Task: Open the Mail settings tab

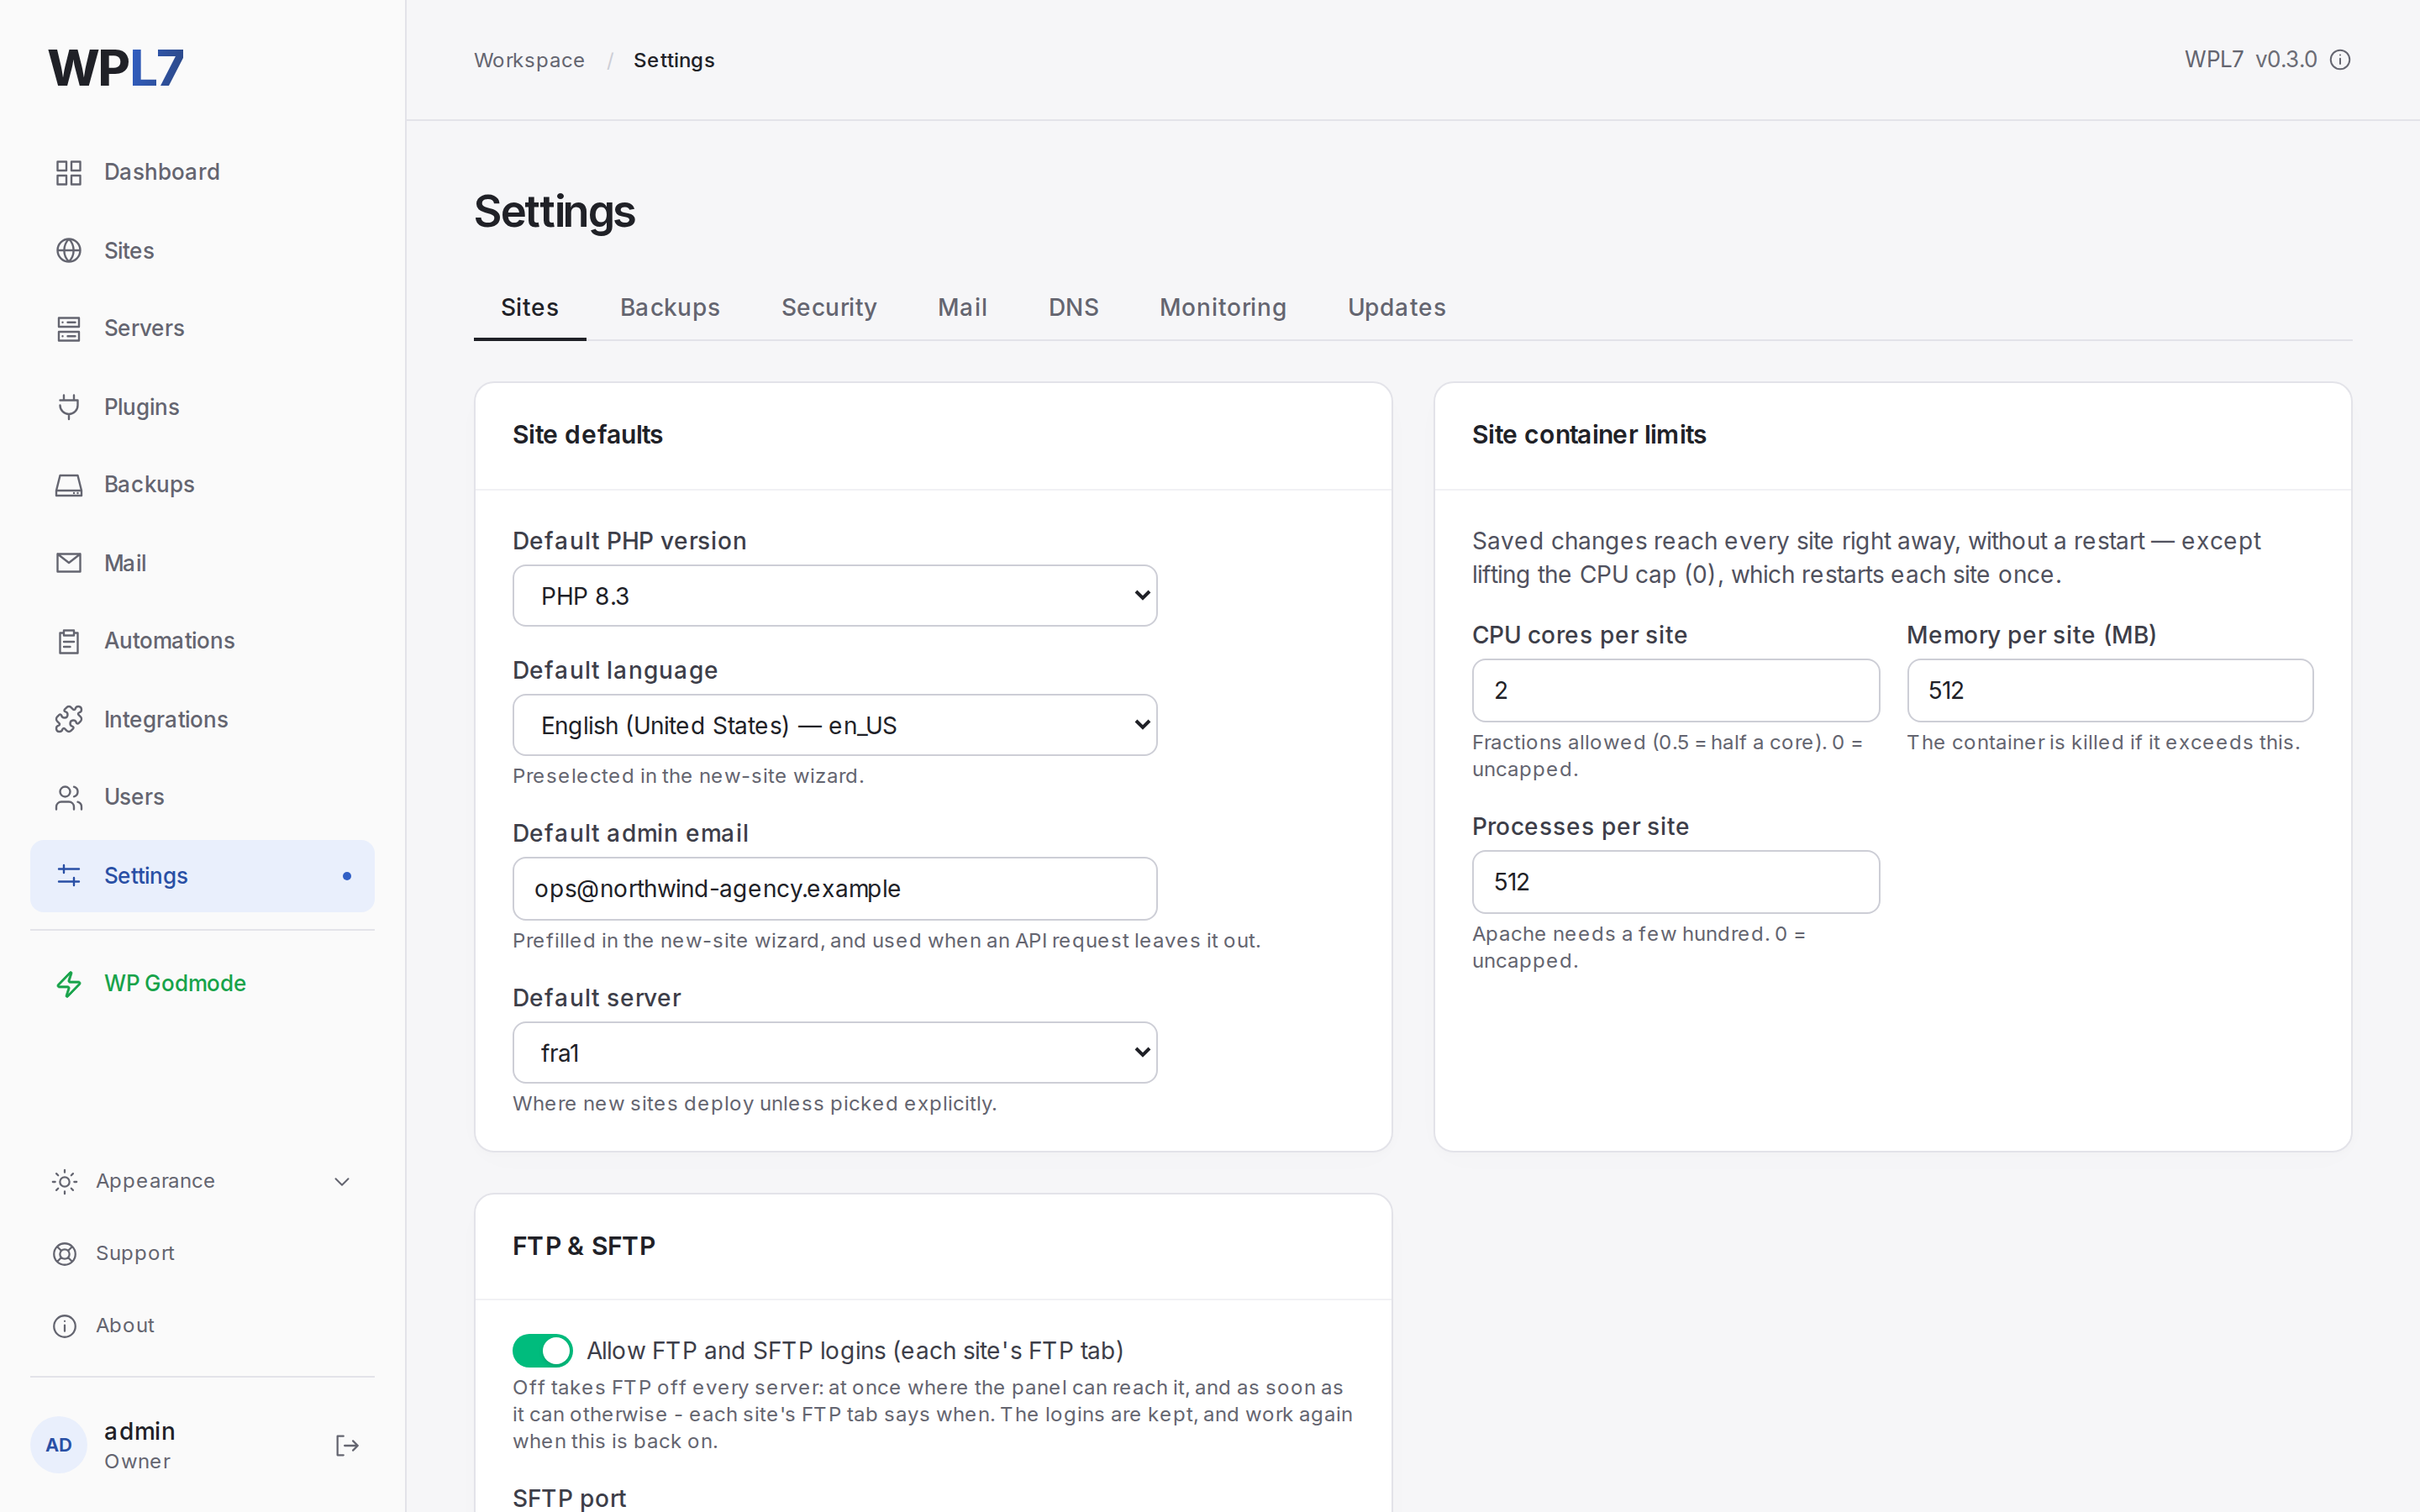Action: [962, 307]
